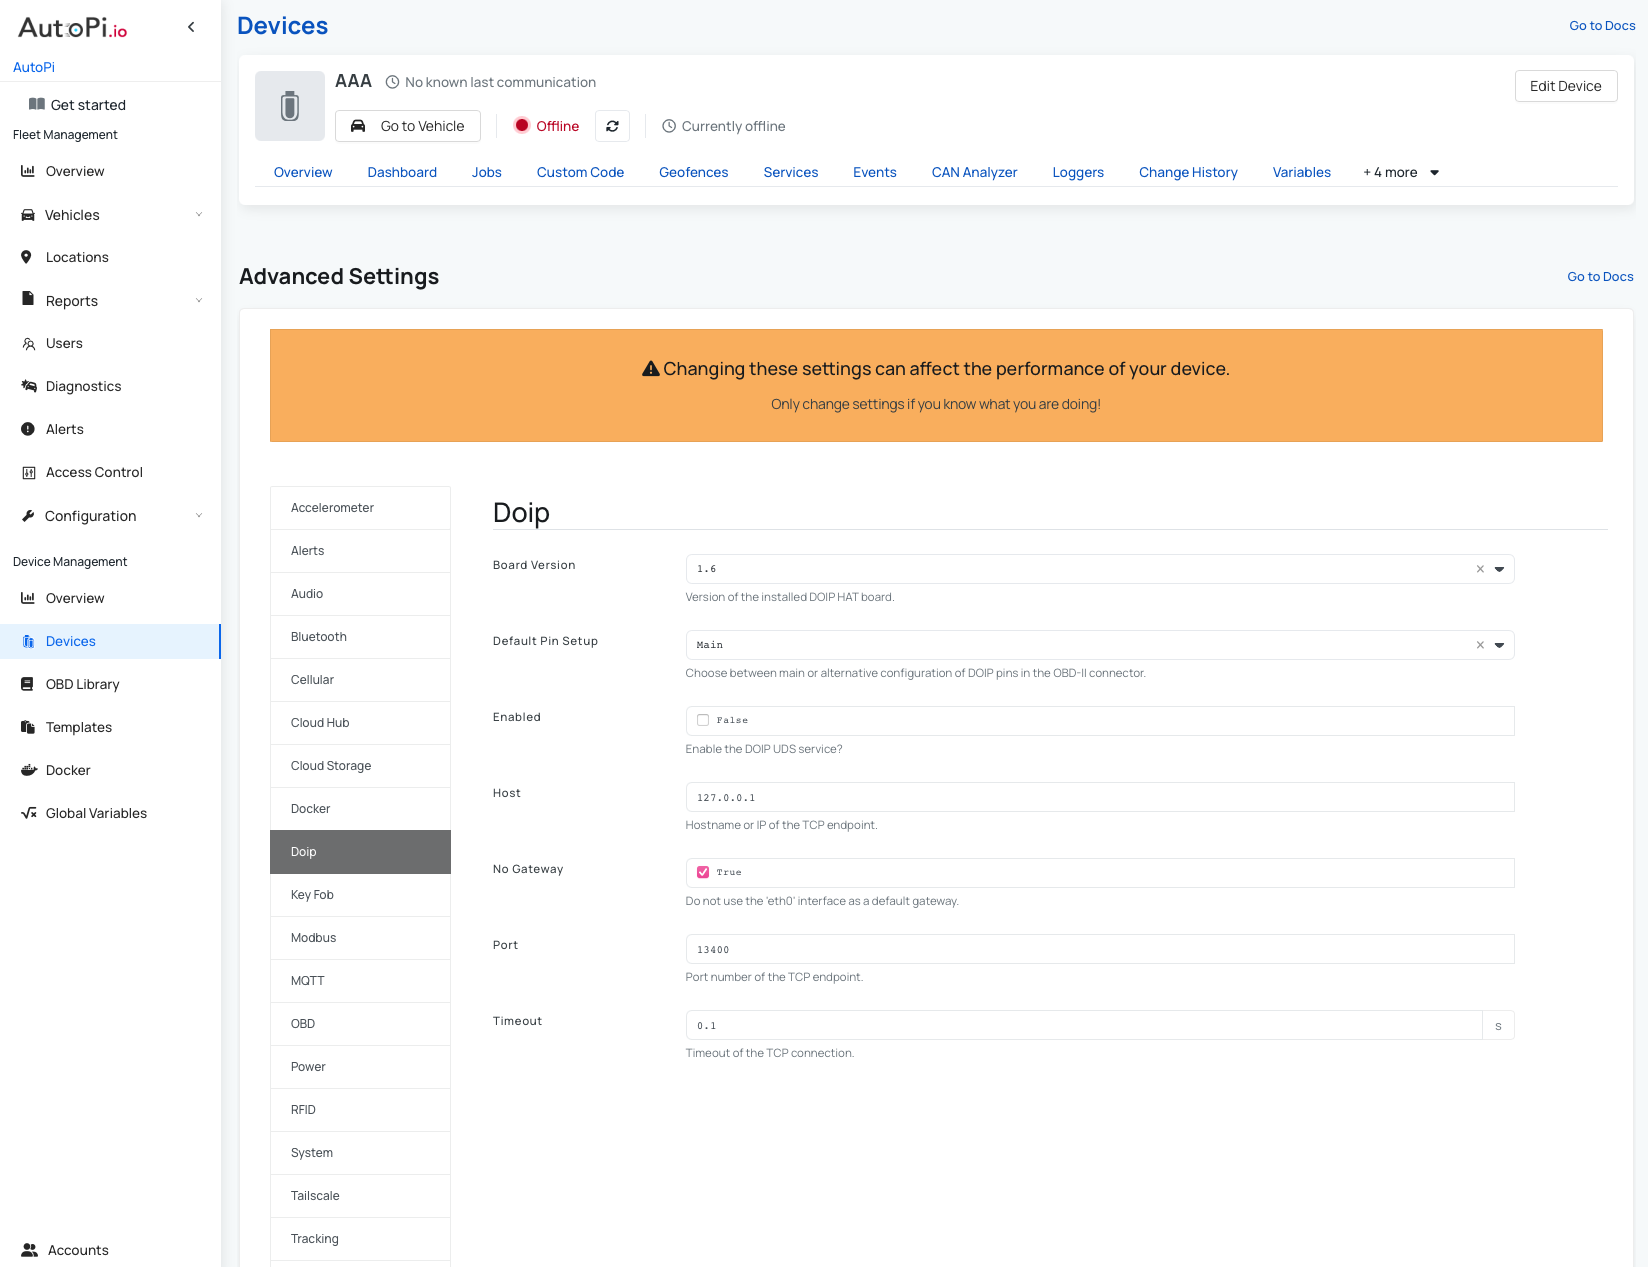Click the refresh status icon button
The width and height of the screenshot is (1648, 1267).
[x=612, y=126]
